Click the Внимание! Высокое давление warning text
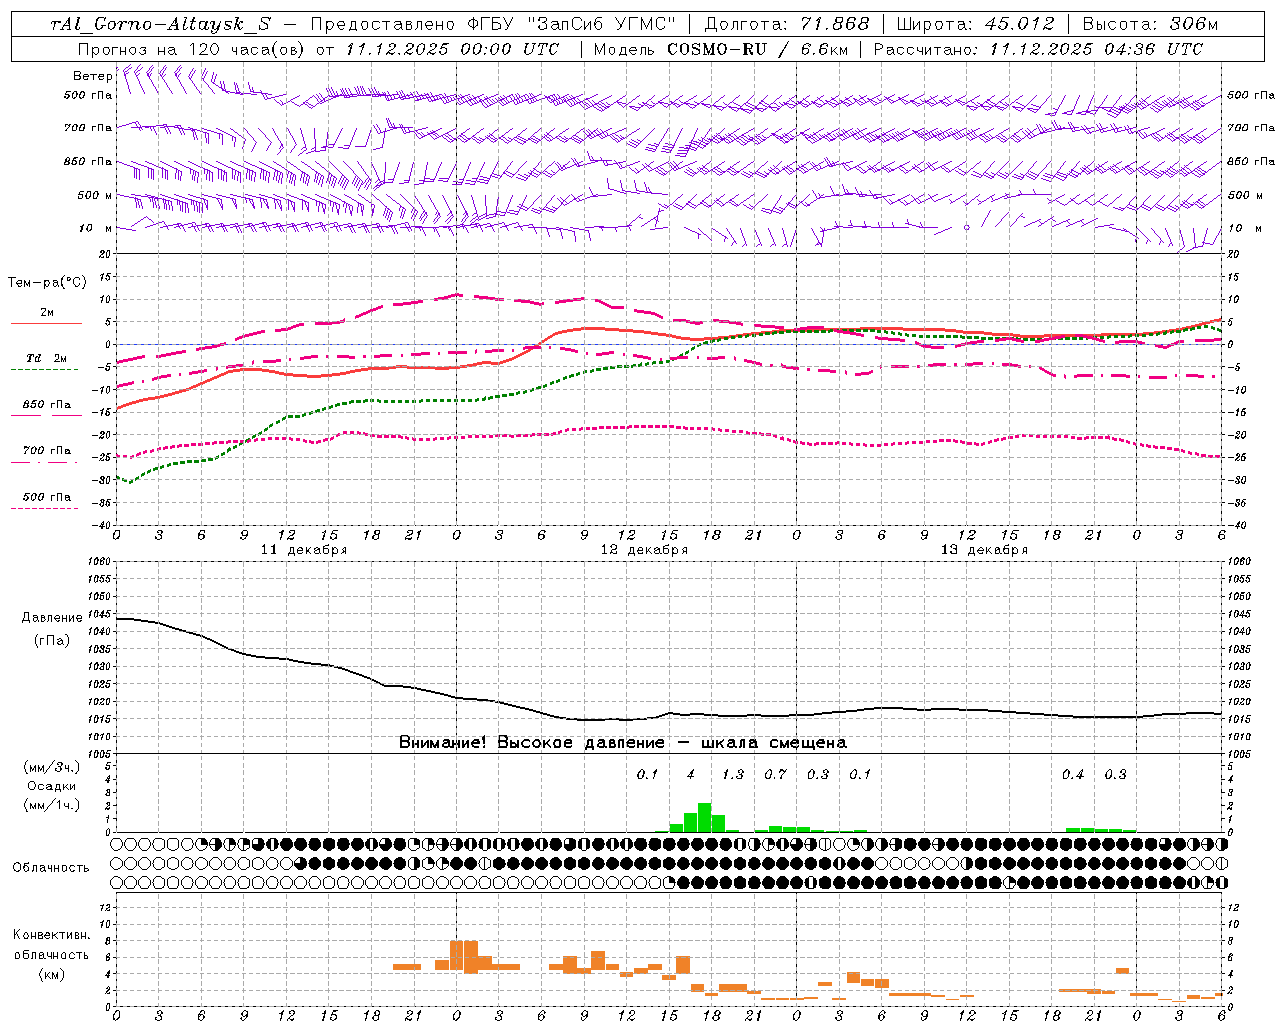 (623, 743)
